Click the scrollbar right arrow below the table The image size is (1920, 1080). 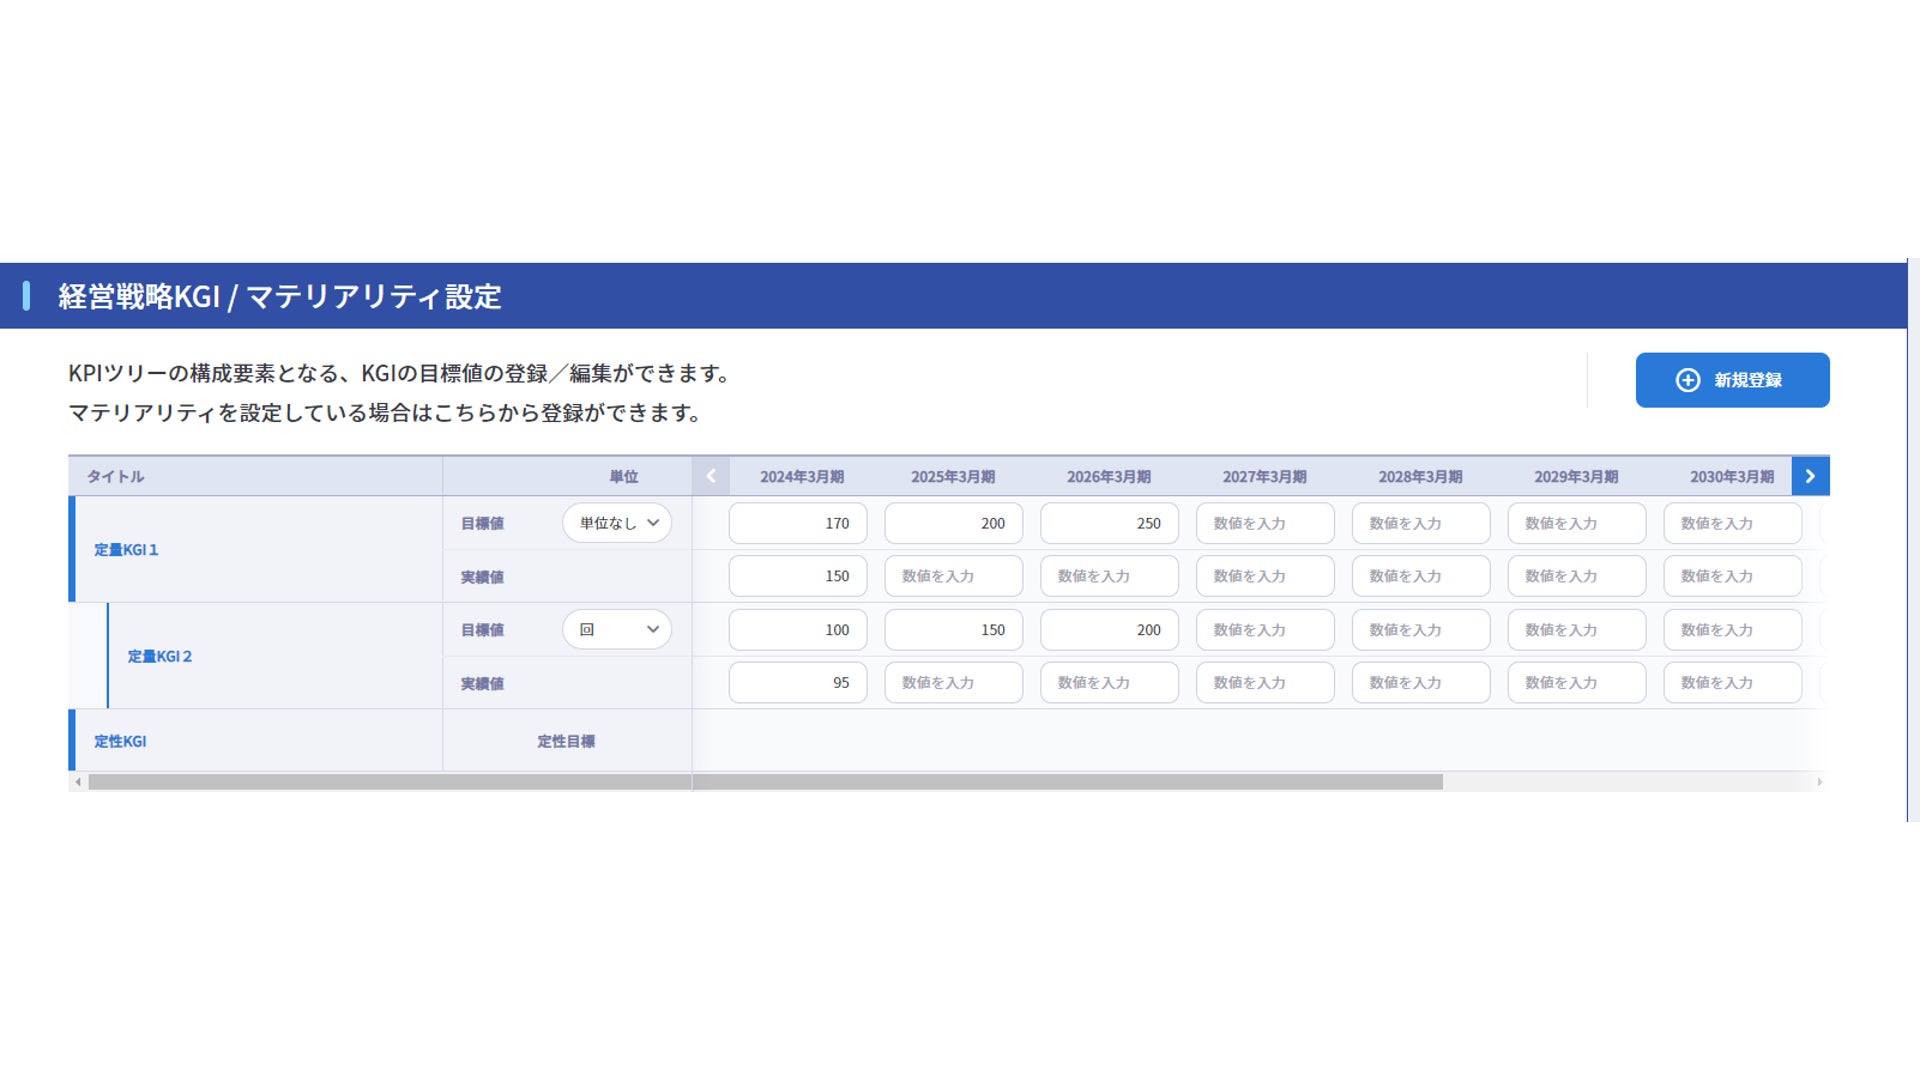coord(1820,782)
